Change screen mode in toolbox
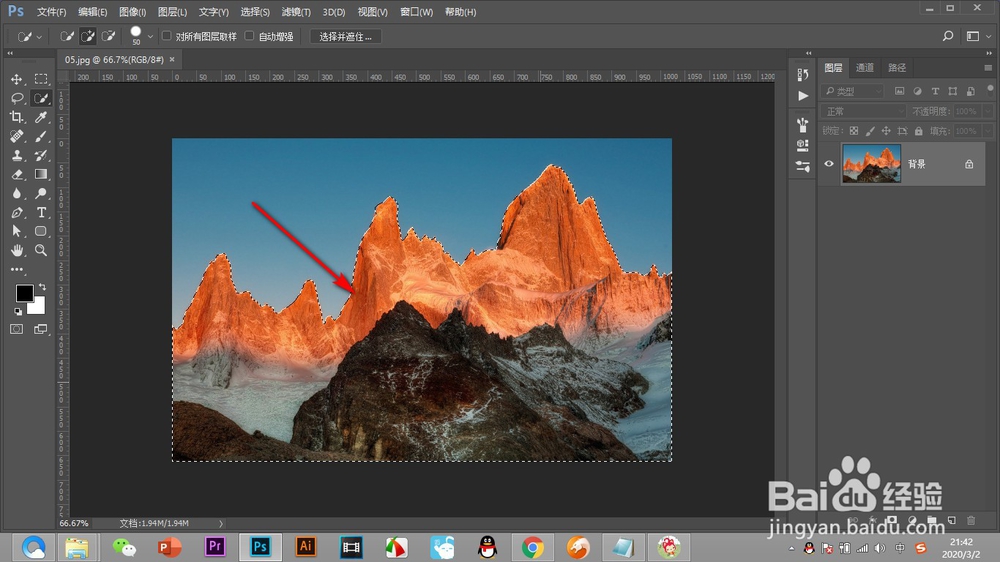This screenshot has height=562, width=1000. (x=41, y=329)
